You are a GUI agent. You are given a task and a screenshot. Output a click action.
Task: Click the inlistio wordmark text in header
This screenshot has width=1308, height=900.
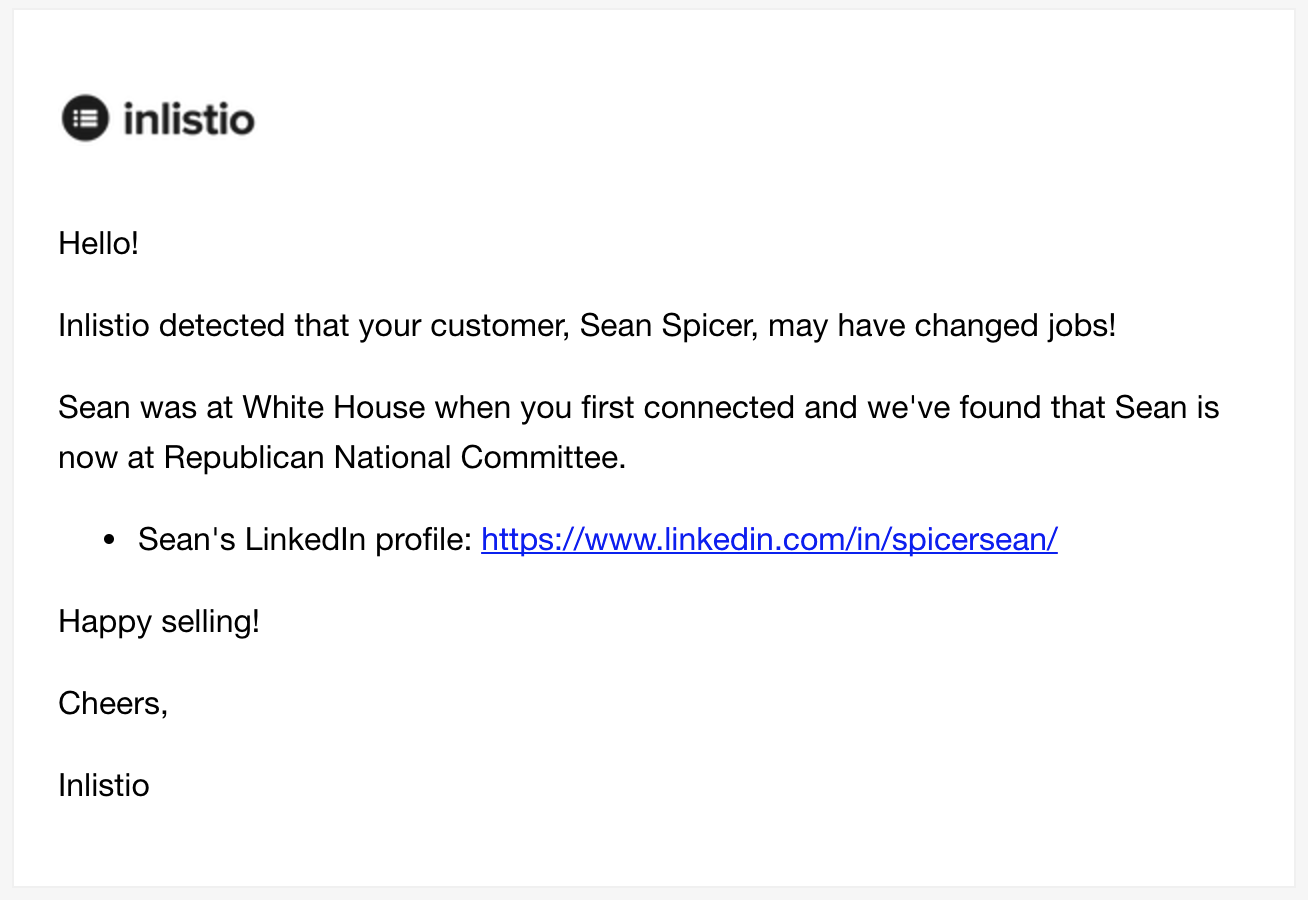[189, 119]
